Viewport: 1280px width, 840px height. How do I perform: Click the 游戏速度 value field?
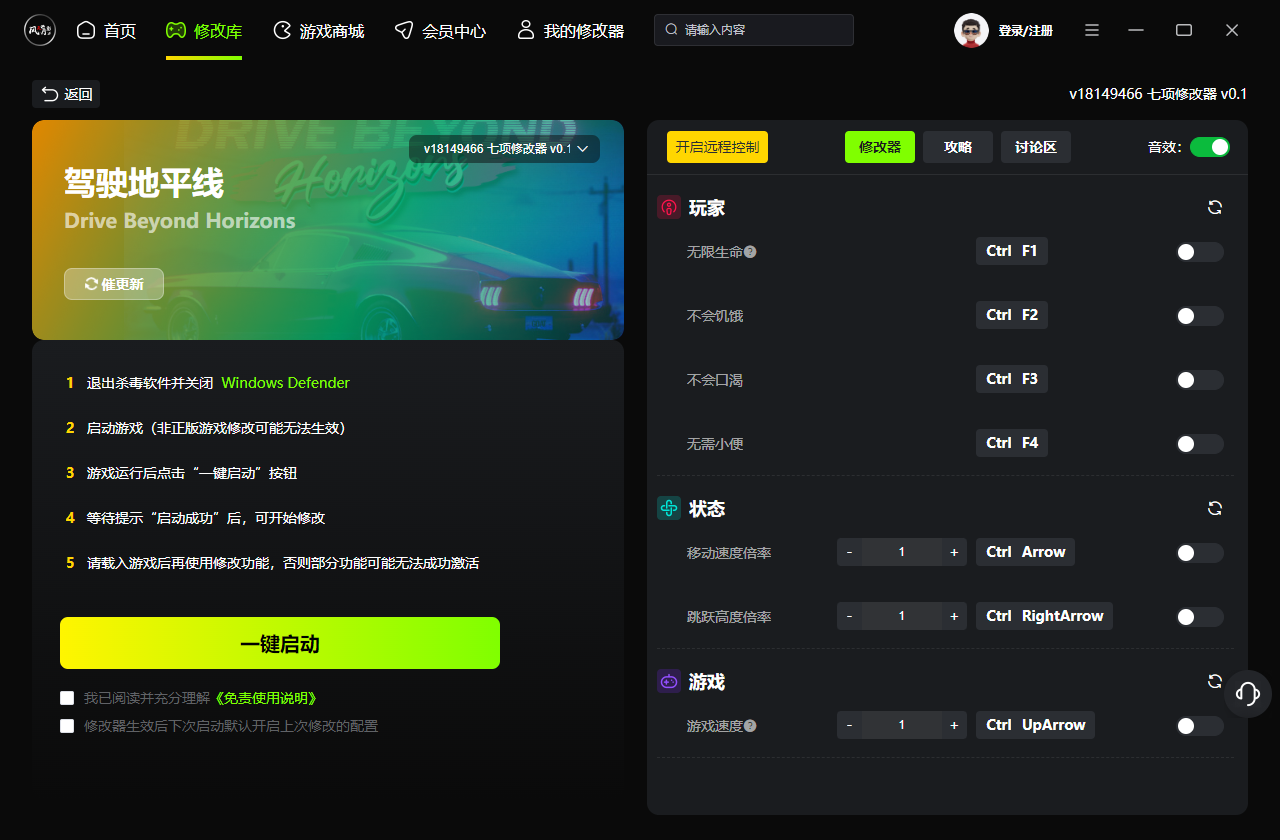point(902,725)
